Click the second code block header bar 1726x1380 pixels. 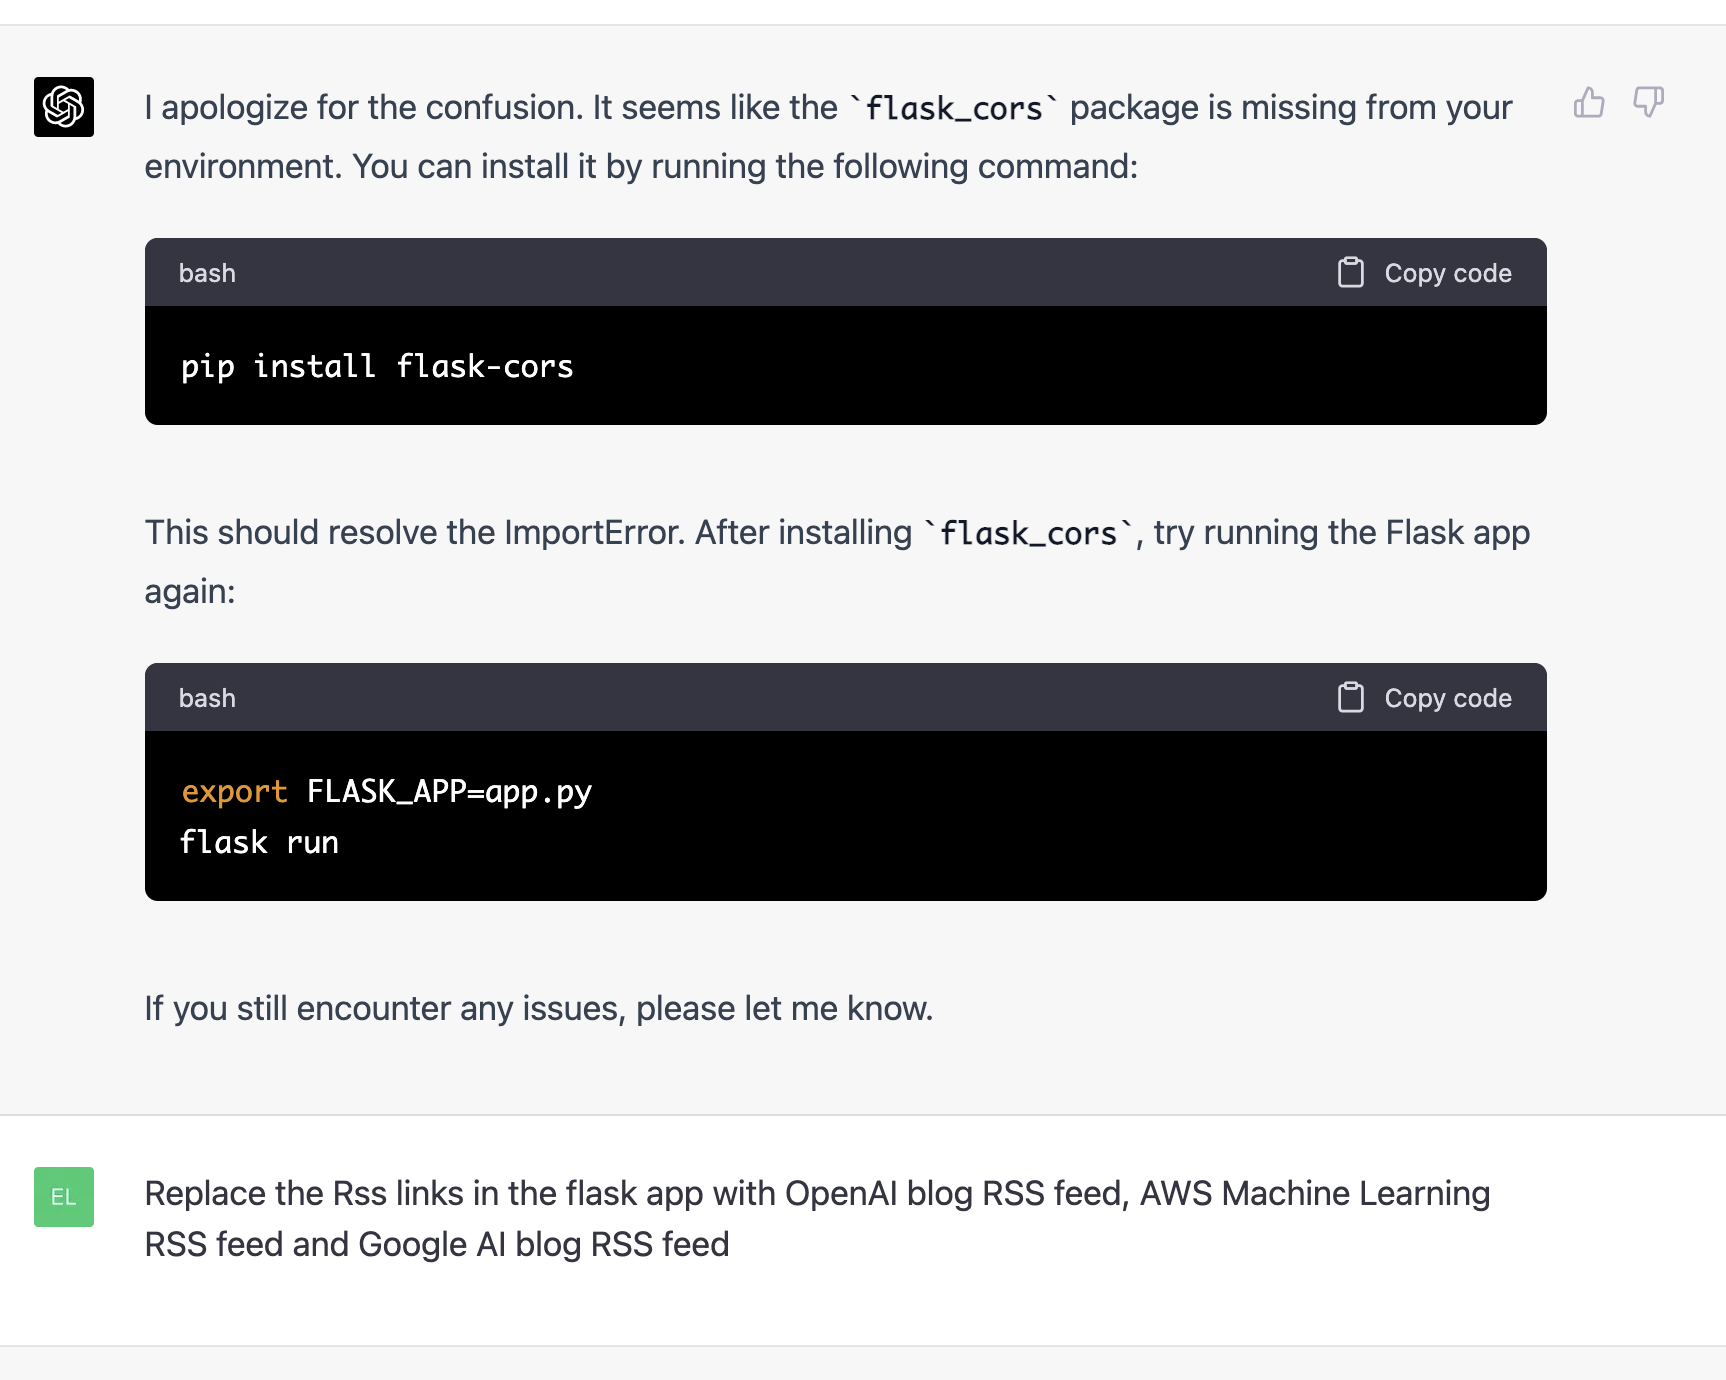[800, 697]
